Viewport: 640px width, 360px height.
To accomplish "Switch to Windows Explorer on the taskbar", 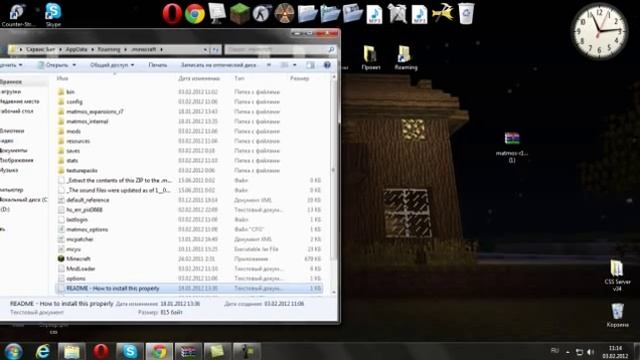I will pyautogui.click(x=71, y=351).
